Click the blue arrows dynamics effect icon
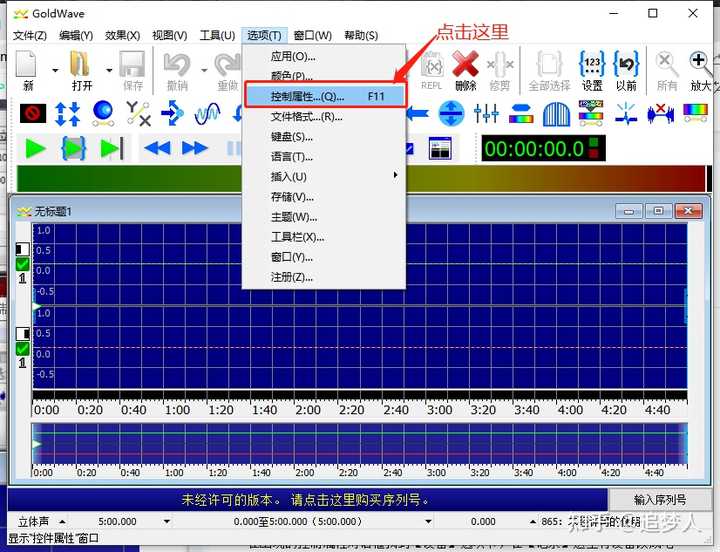This screenshot has height=552, width=720. point(68,113)
